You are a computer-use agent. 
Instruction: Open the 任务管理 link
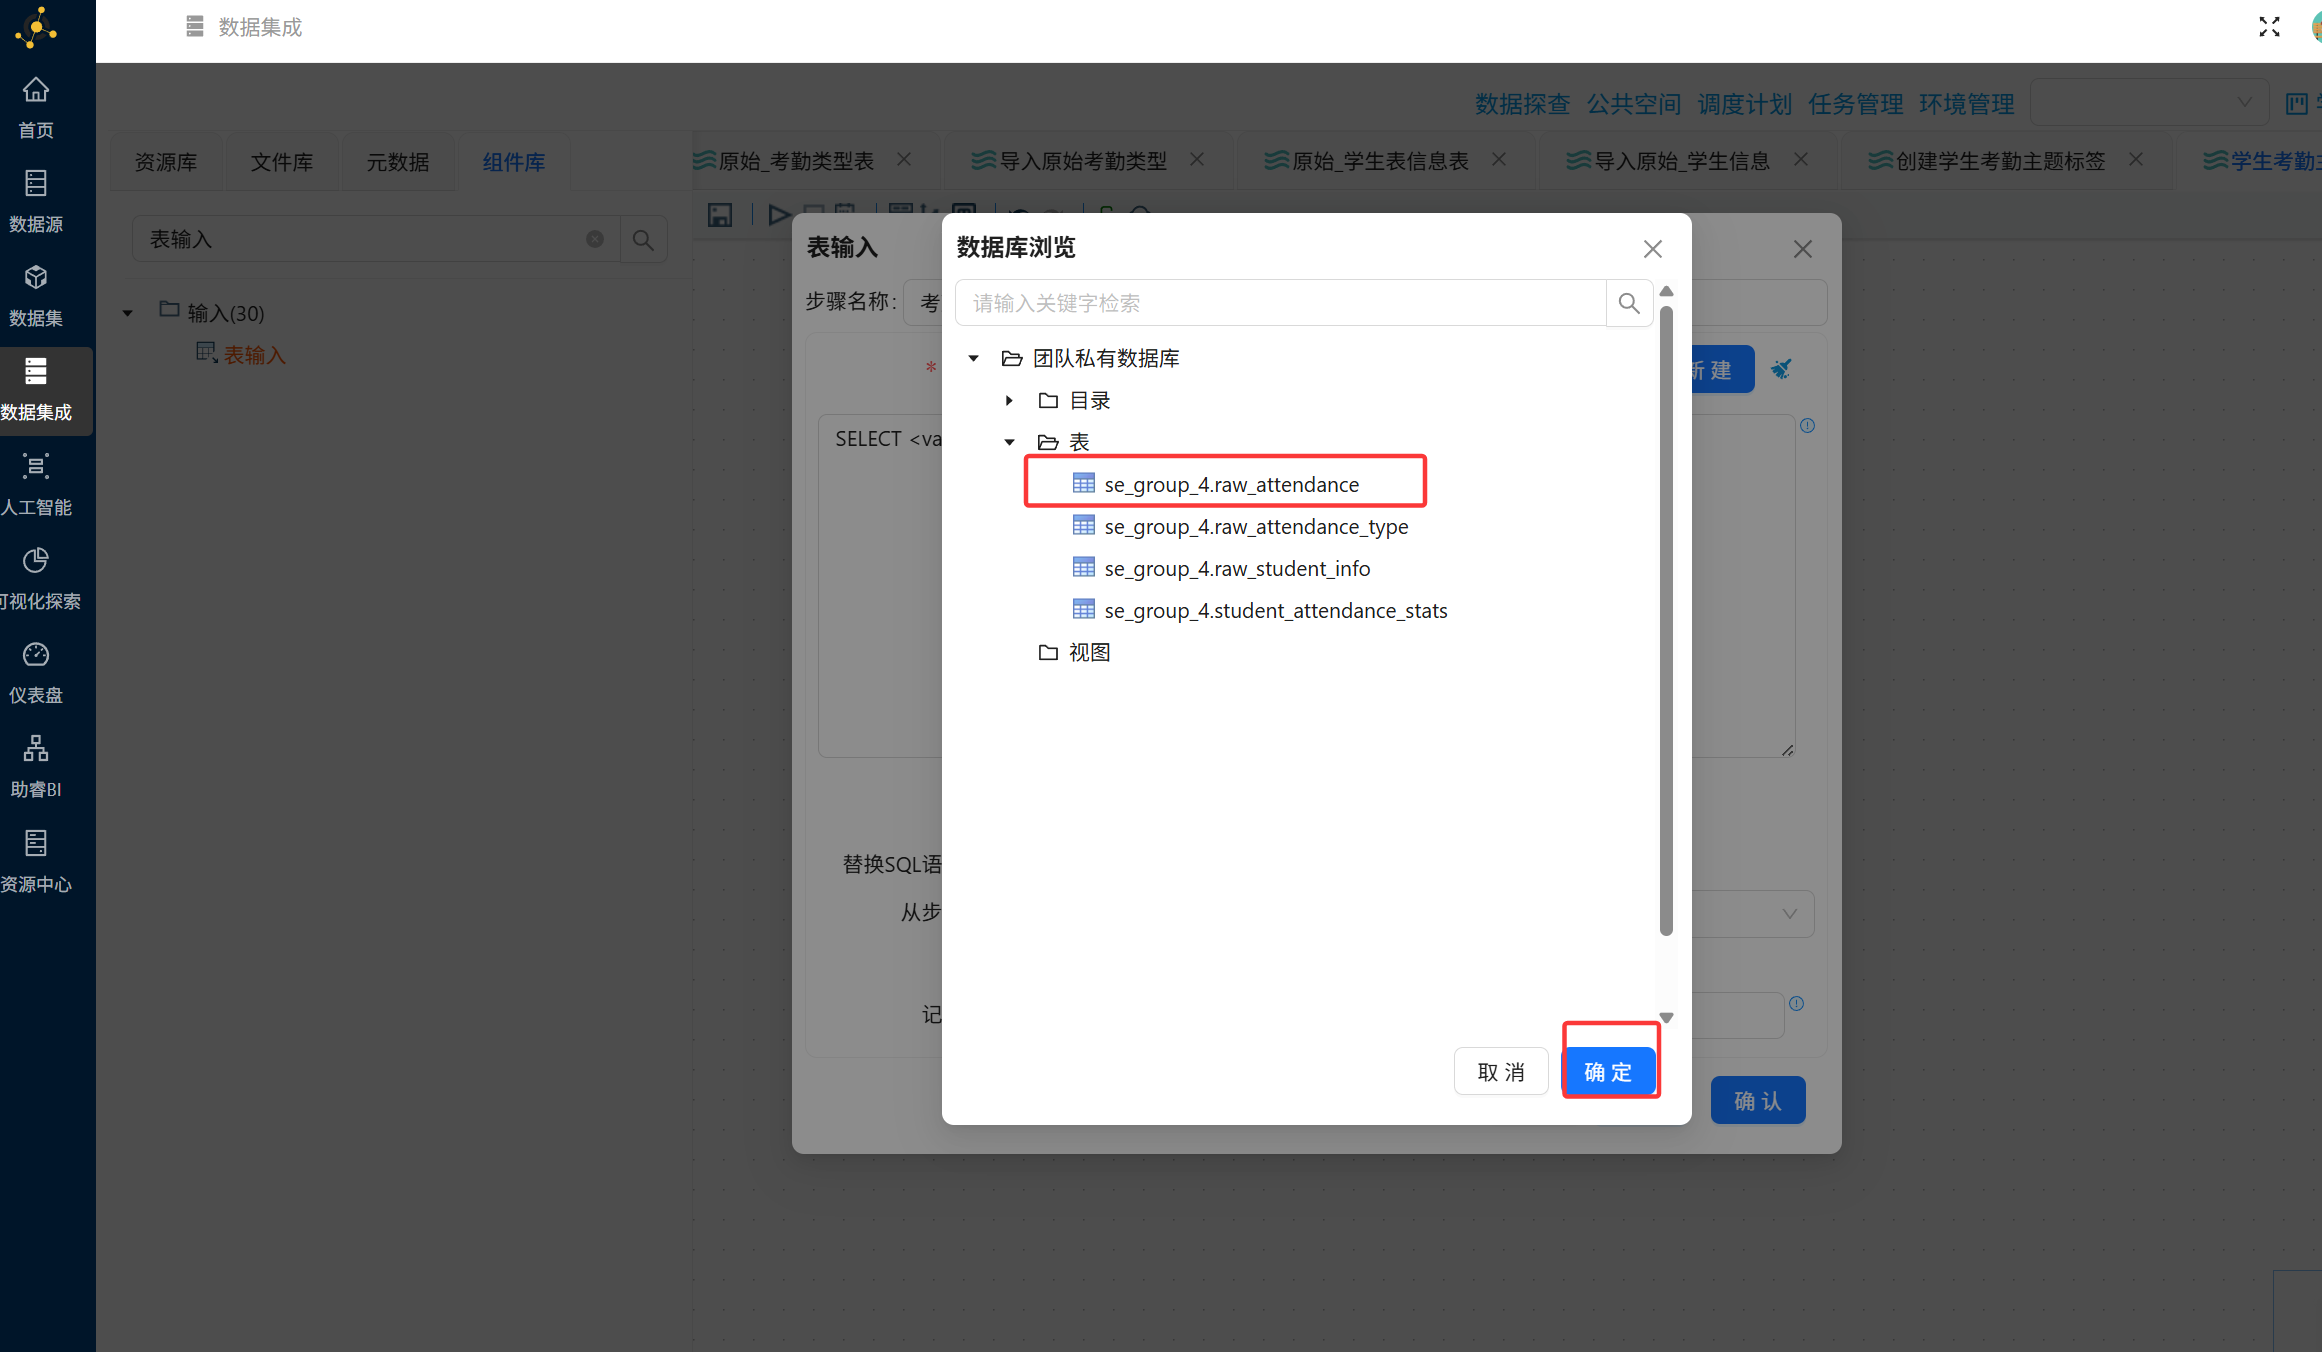1856,104
